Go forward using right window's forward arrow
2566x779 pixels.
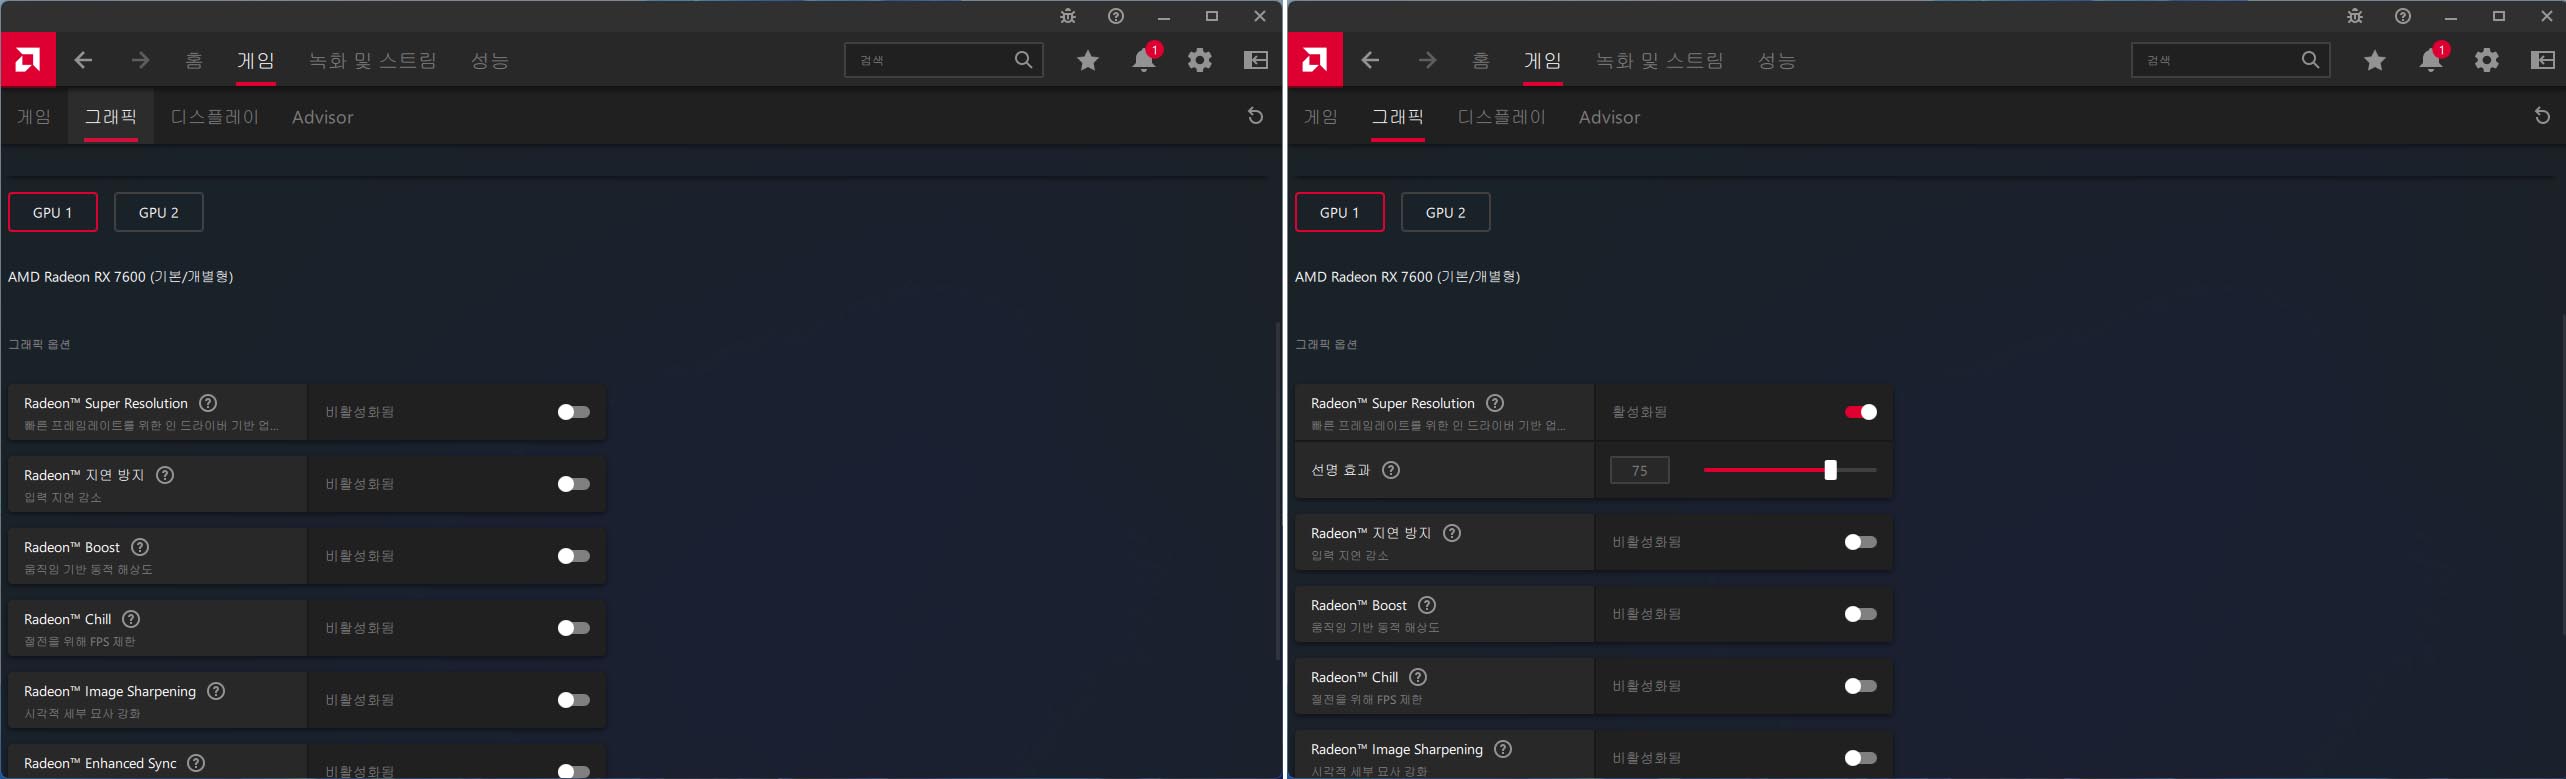tap(1427, 60)
